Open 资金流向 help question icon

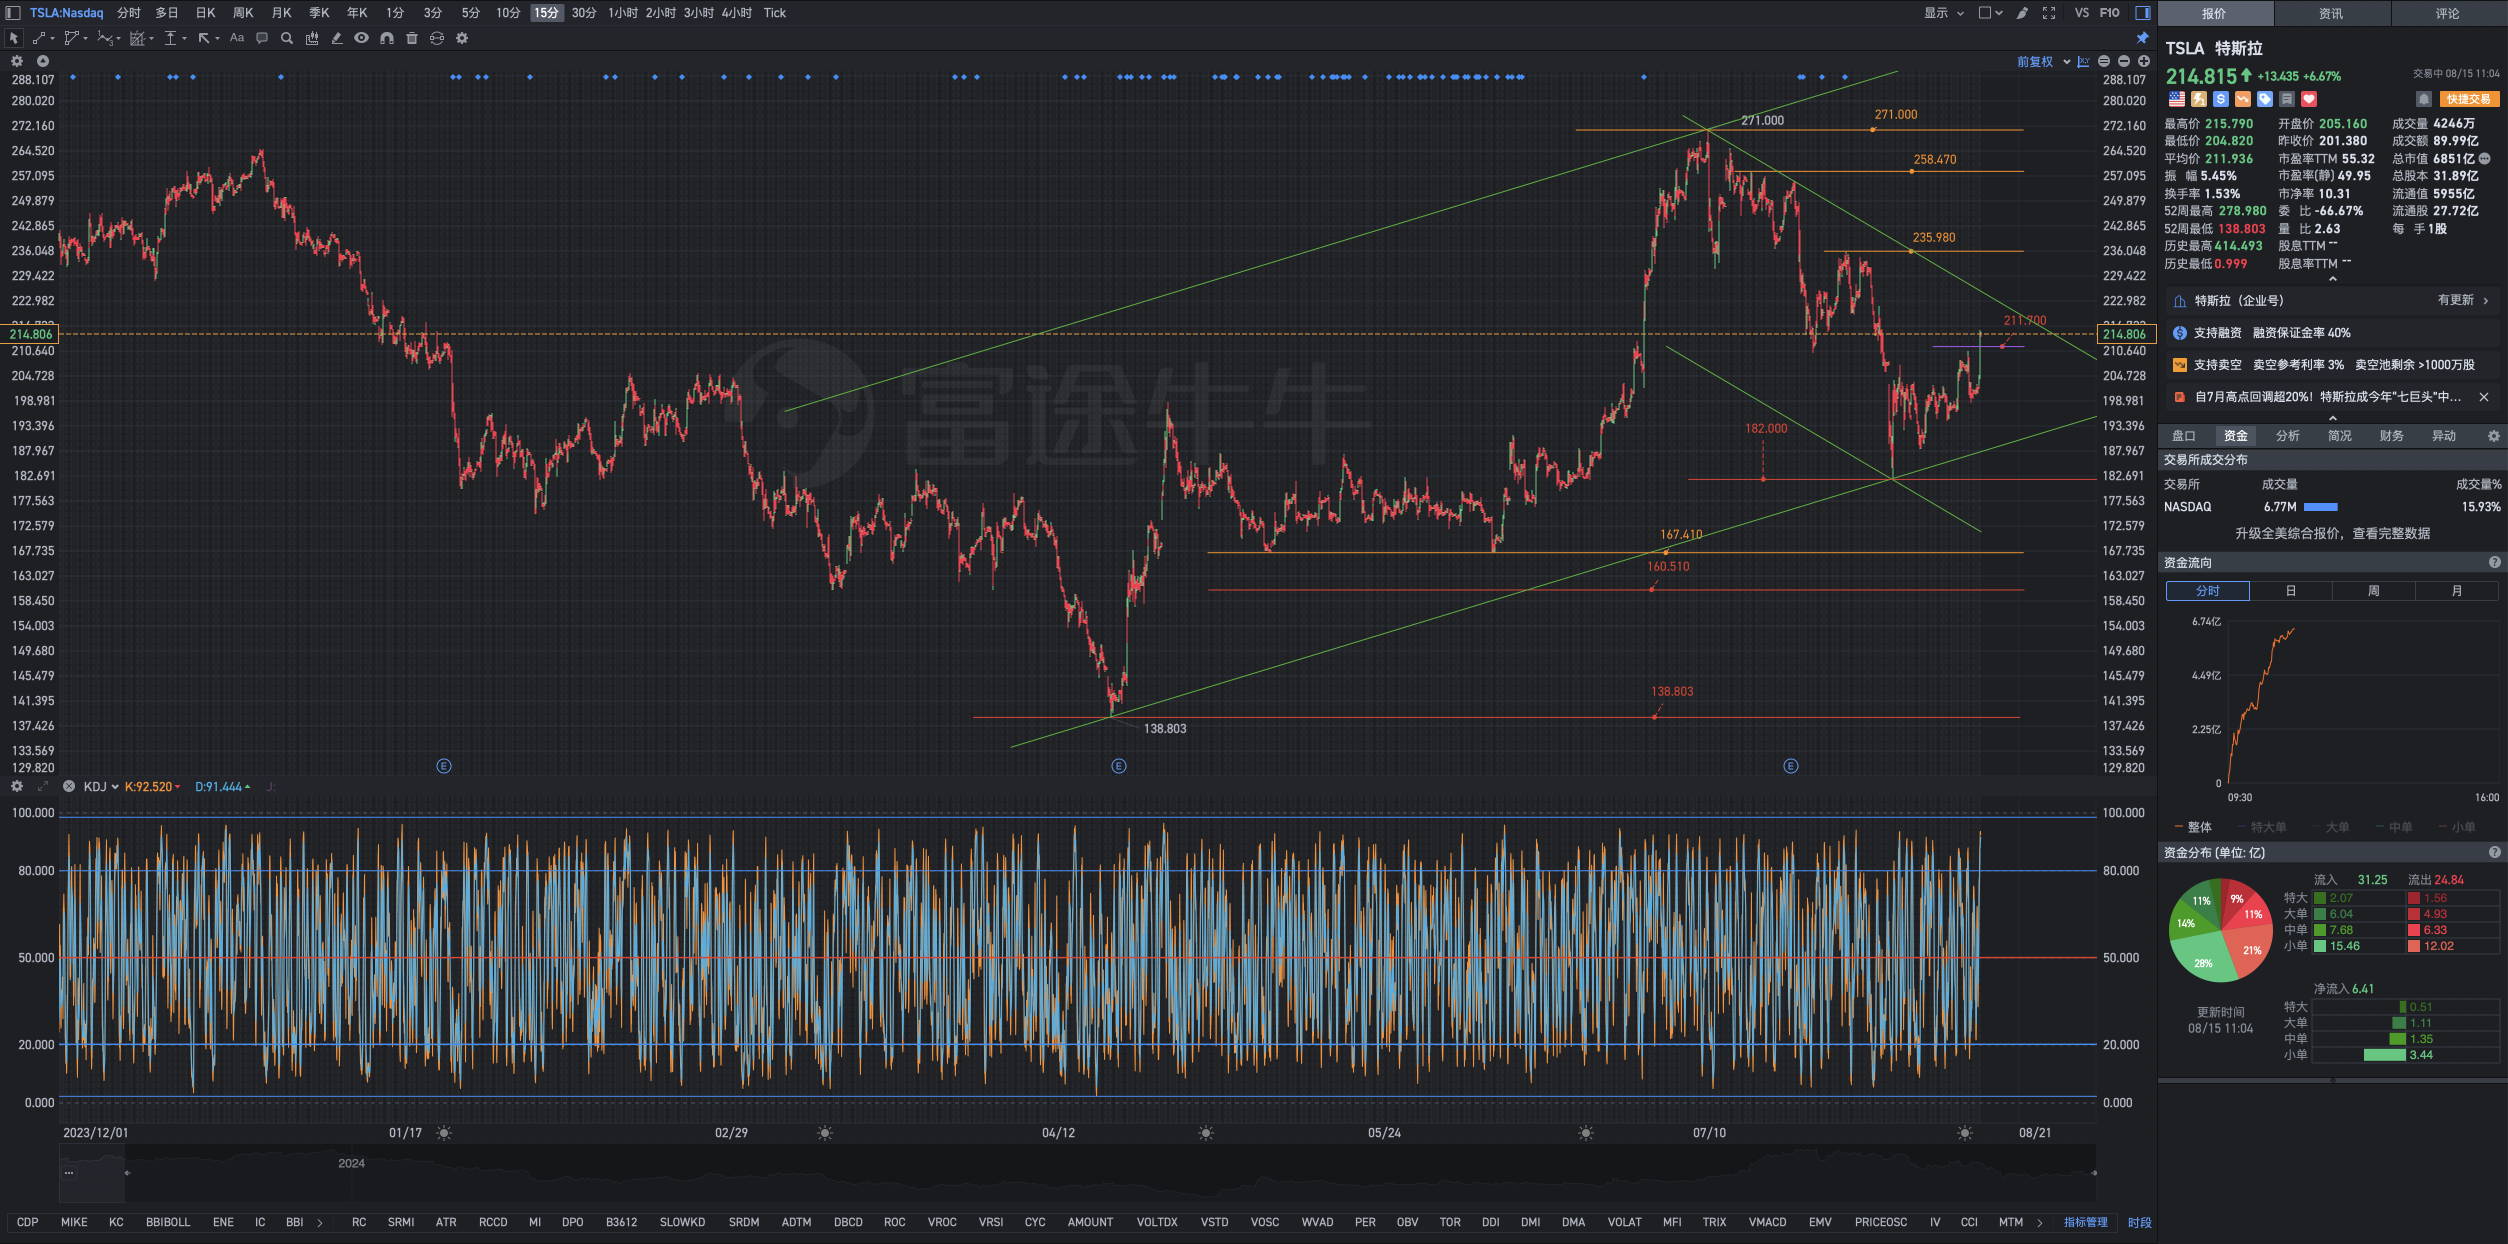coord(2494,562)
